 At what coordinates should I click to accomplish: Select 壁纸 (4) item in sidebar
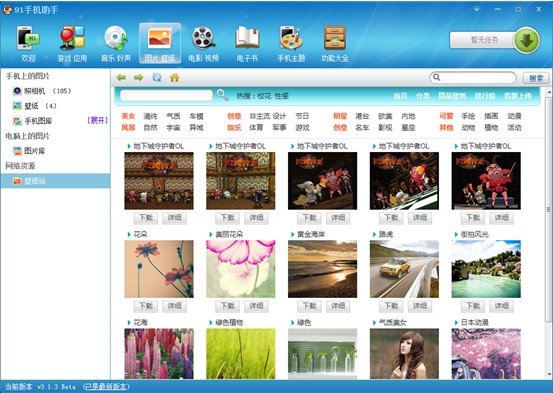click(x=35, y=106)
